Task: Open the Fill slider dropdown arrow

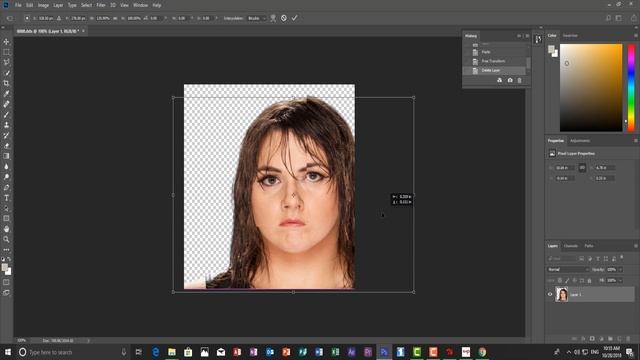Action: pyautogui.click(x=620, y=280)
